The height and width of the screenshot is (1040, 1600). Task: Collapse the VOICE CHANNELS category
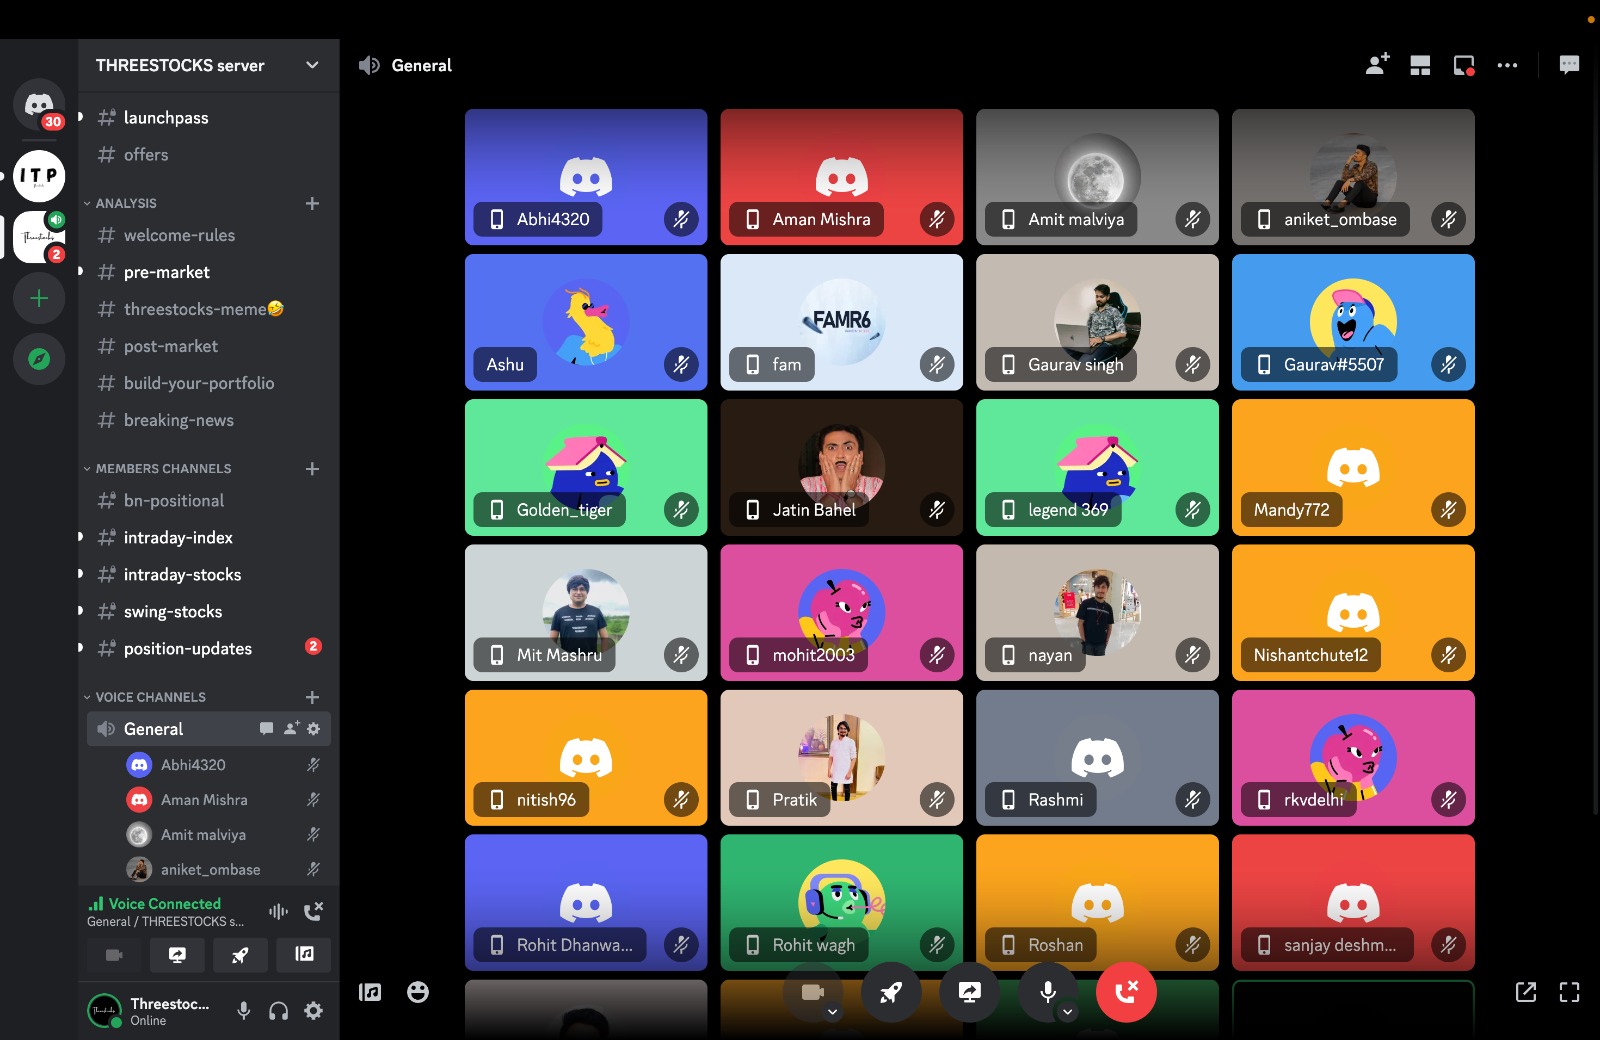point(150,697)
